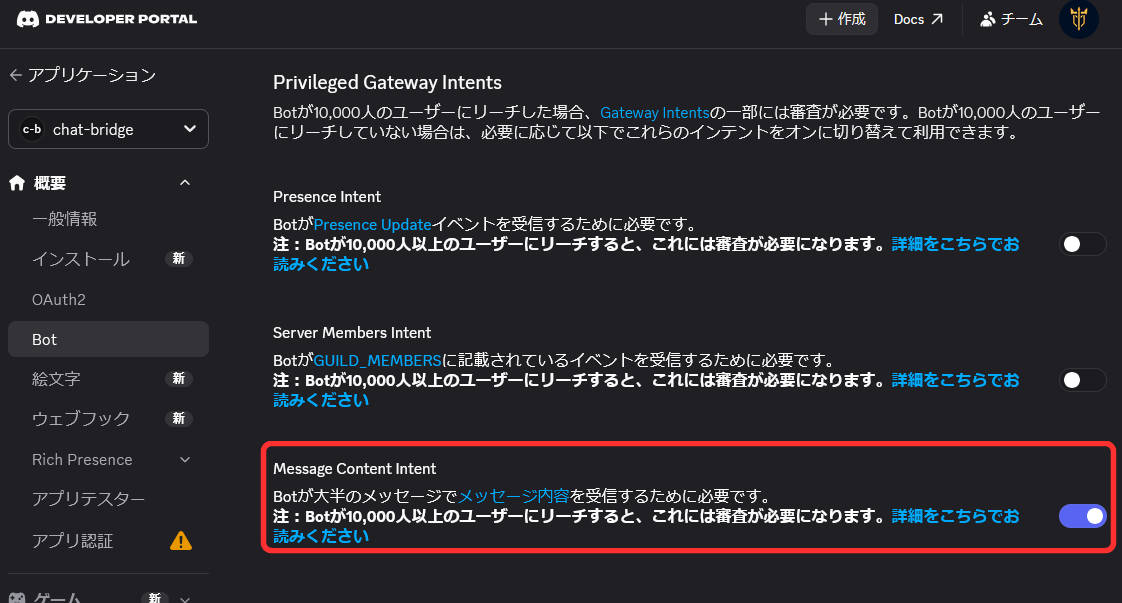This screenshot has width=1122, height=603.
Task: Click the 新 badge beside ウェブフック
Action: click(x=179, y=418)
